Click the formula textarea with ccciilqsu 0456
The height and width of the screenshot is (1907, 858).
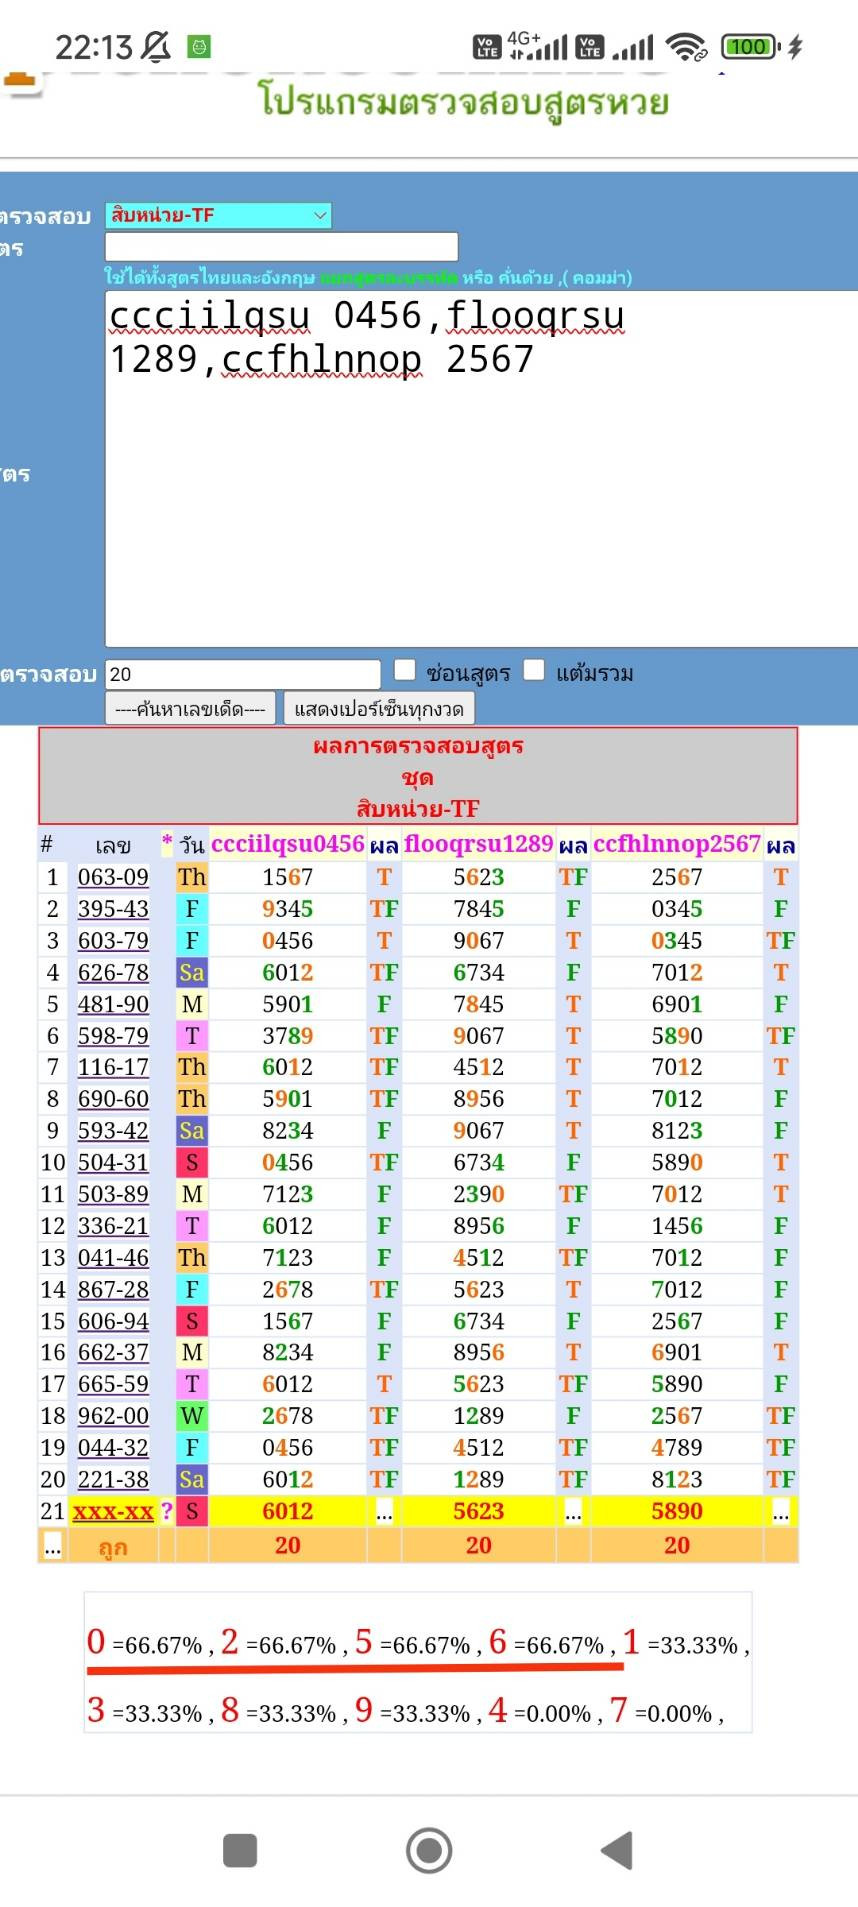(x=481, y=469)
